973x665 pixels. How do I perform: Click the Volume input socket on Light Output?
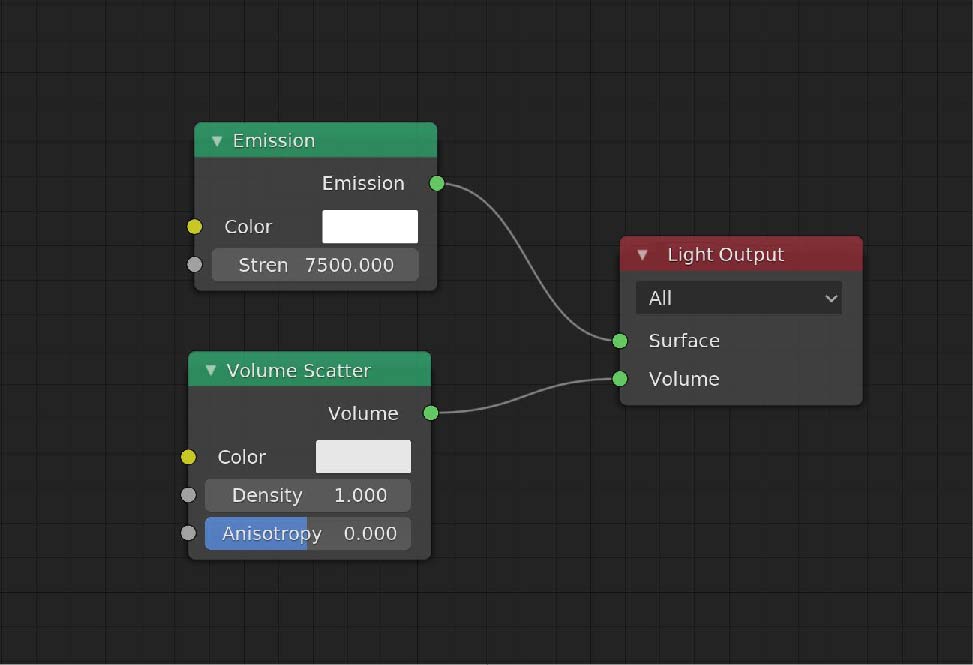coord(619,378)
